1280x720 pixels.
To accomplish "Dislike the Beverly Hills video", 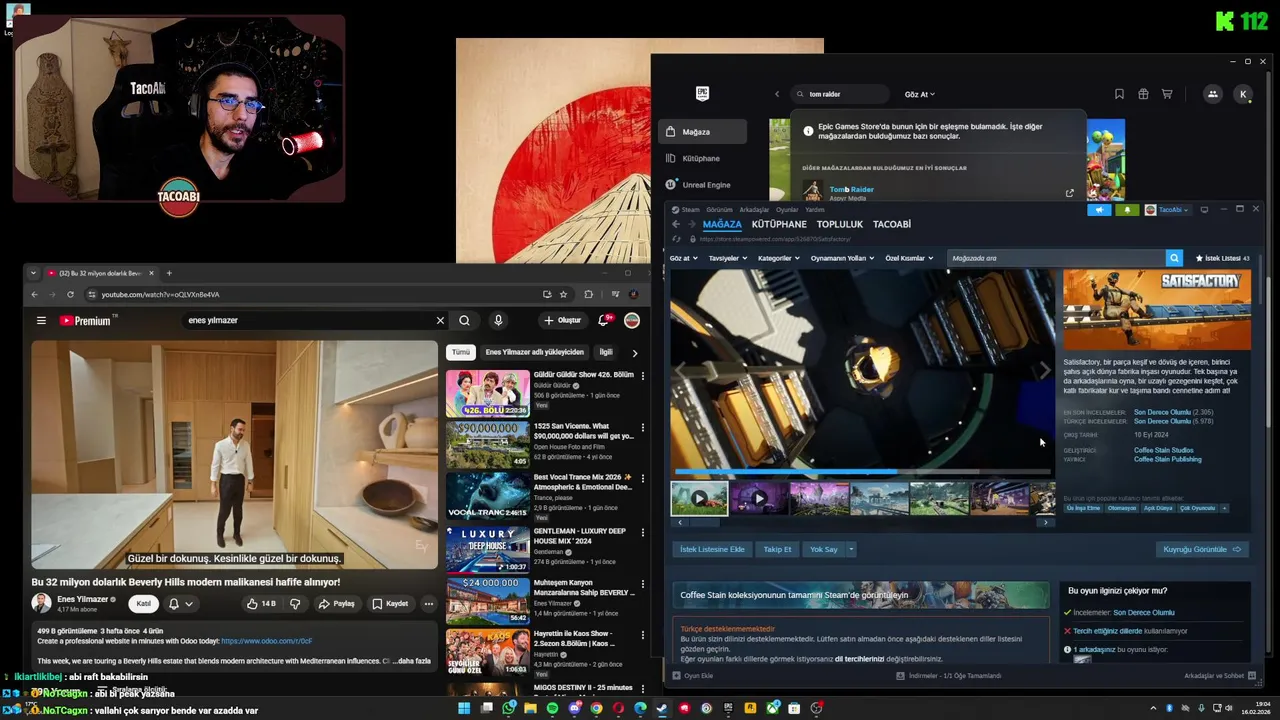I will [295, 604].
